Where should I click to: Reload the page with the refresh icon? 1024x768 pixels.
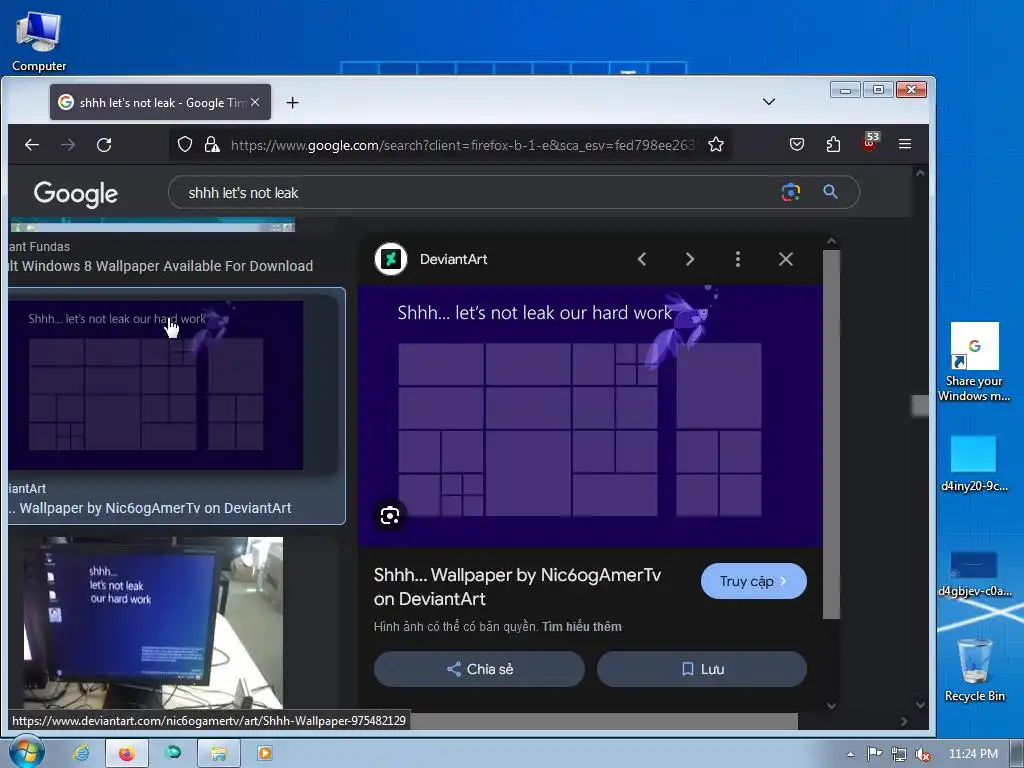[x=104, y=144]
